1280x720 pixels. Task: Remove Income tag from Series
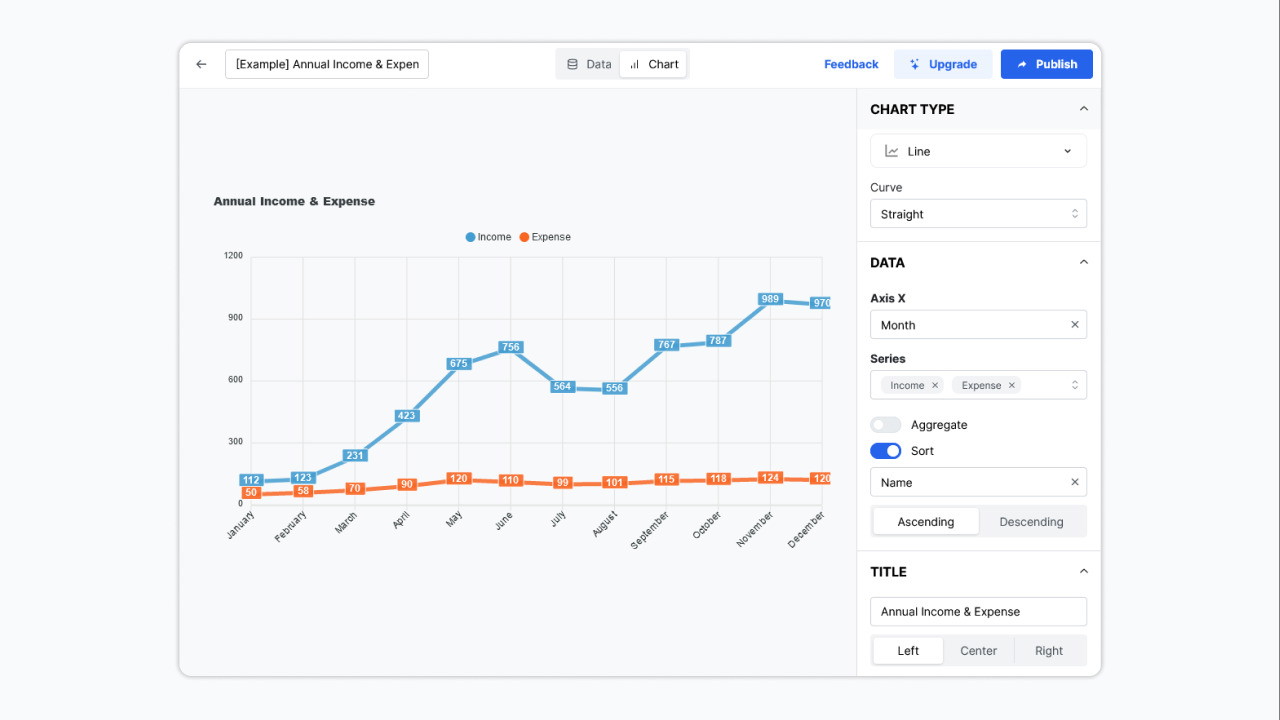tap(935, 385)
